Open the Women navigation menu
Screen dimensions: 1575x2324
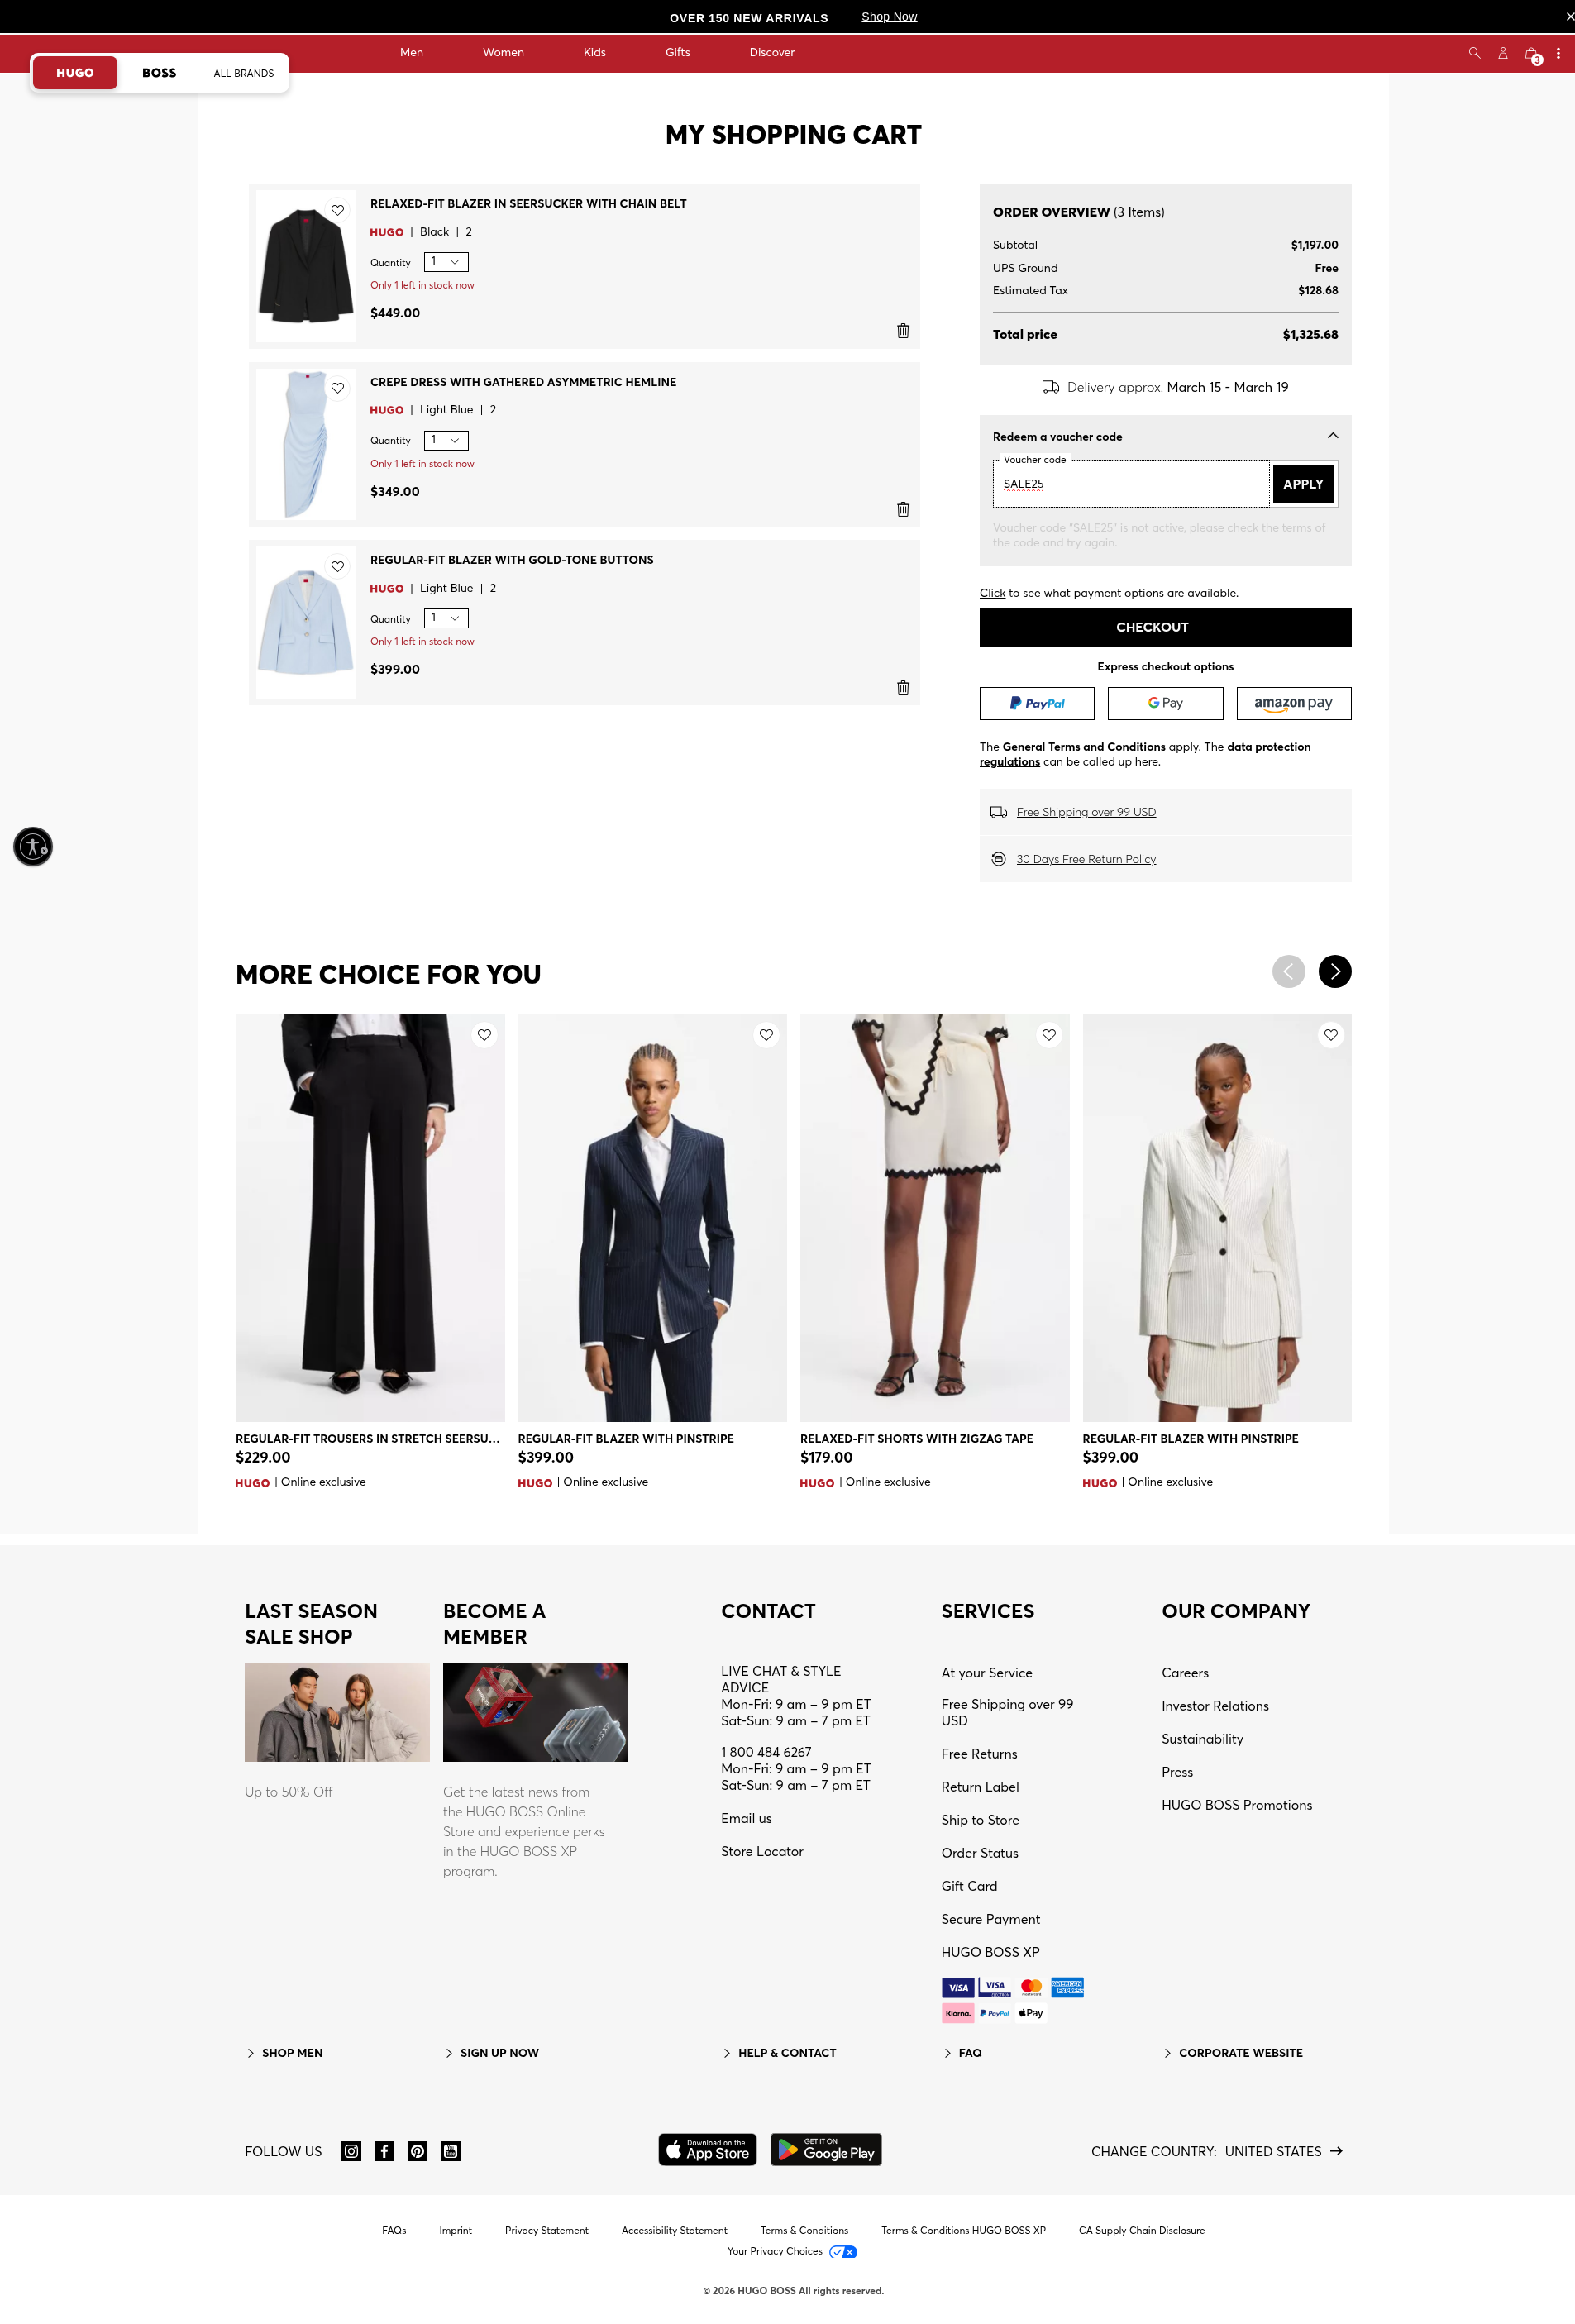[x=503, y=52]
